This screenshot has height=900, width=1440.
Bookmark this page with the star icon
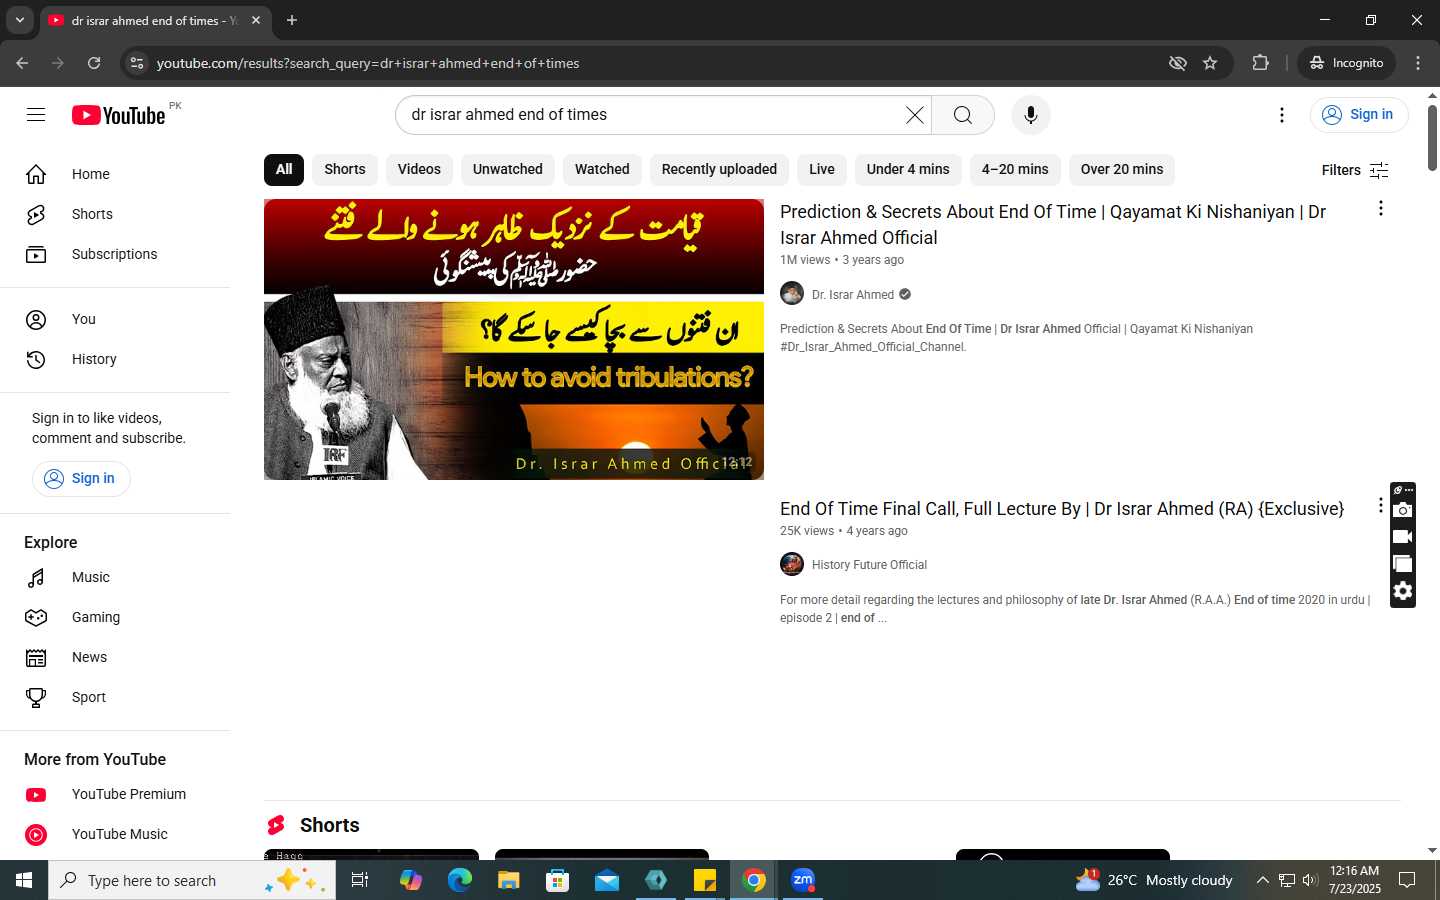tap(1210, 63)
